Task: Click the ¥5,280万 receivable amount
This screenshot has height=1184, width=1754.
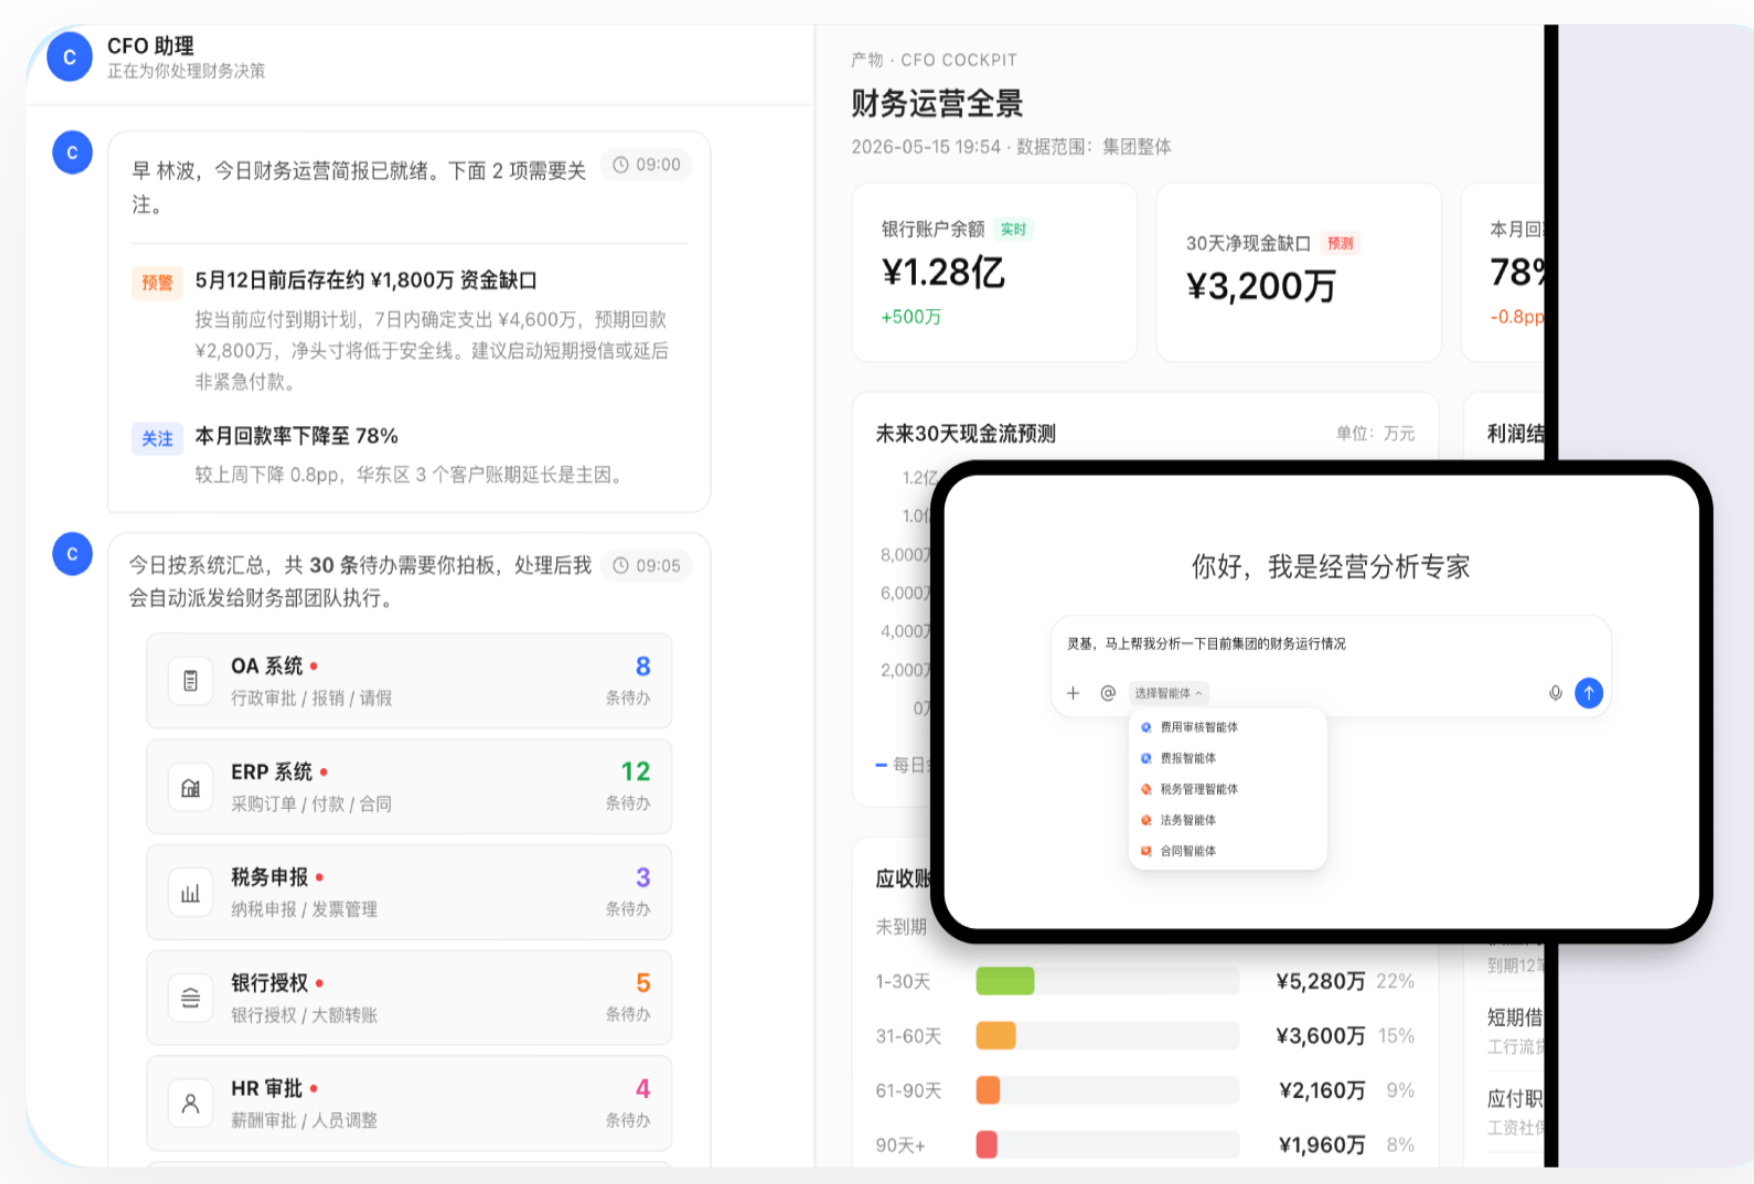Action: pyautogui.click(x=1320, y=981)
